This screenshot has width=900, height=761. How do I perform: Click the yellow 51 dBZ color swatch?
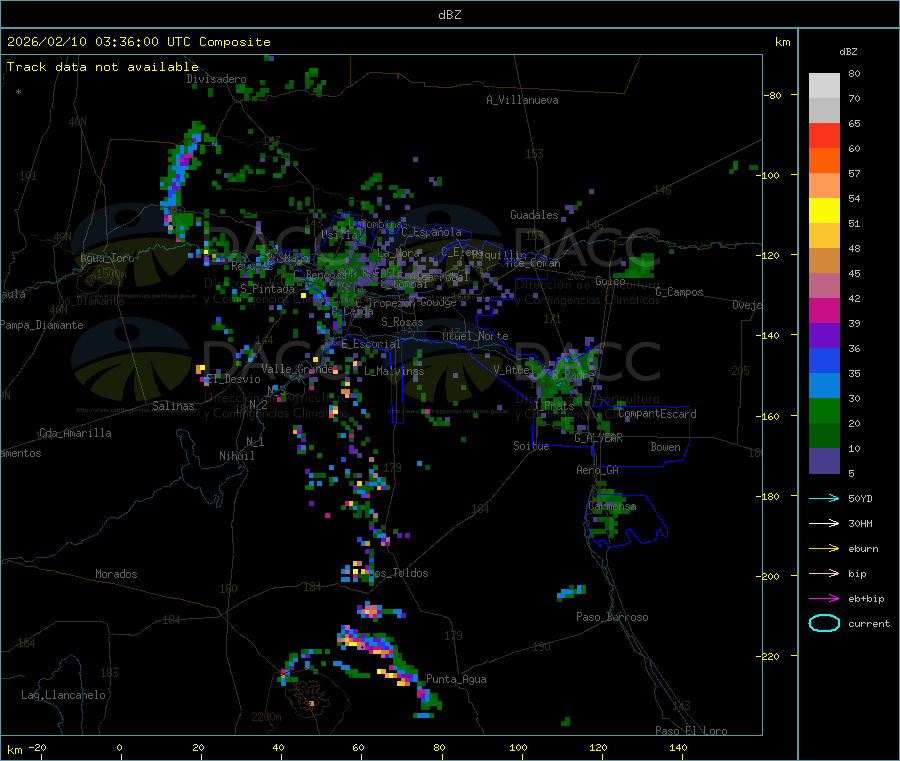tap(824, 211)
